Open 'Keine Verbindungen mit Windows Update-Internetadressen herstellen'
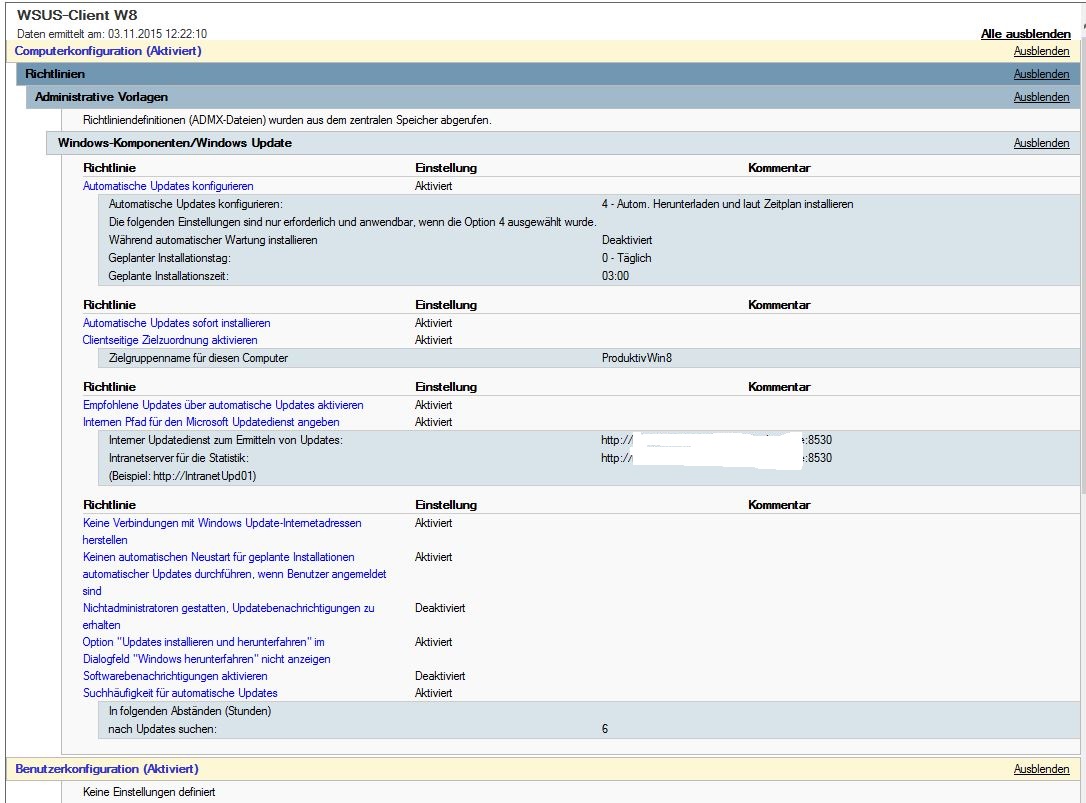Image resolution: width=1086 pixels, height=803 pixels. [x=222, y=531]
